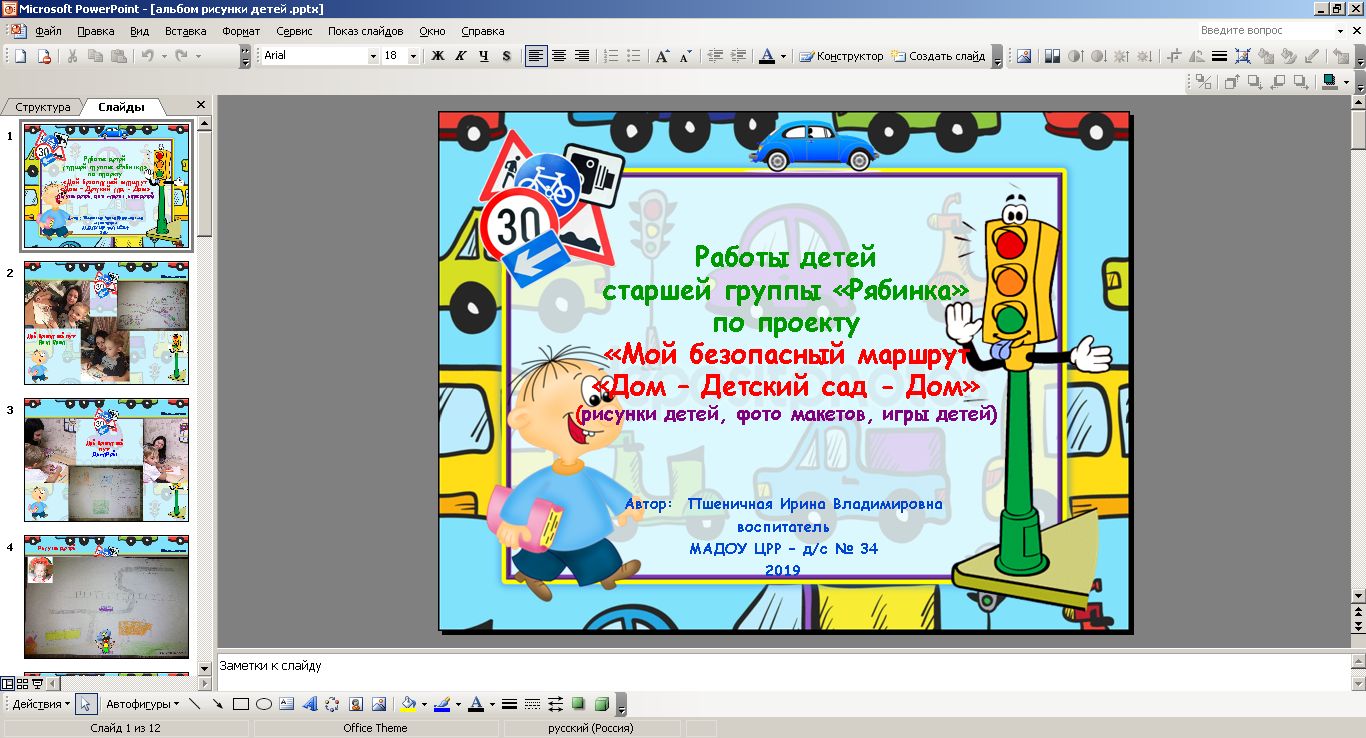Apply shadow style to object
This screenshot has width=1366, height=738.
click(x=578, y=704)
